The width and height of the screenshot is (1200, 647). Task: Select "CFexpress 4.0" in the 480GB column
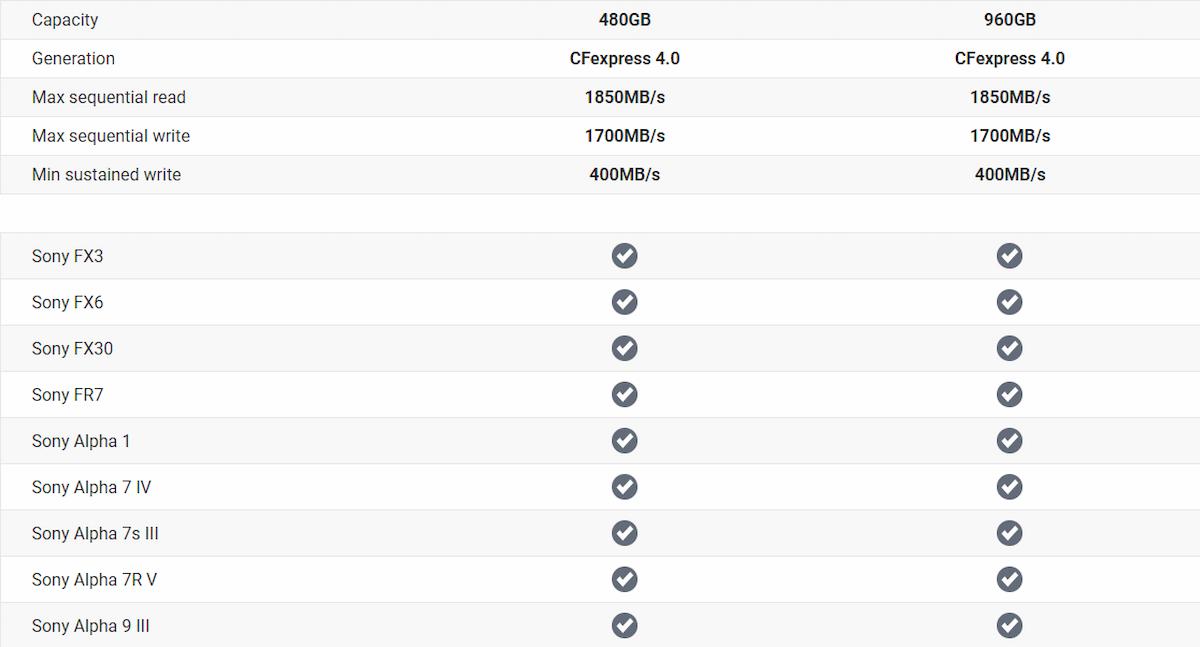[625, 58]
